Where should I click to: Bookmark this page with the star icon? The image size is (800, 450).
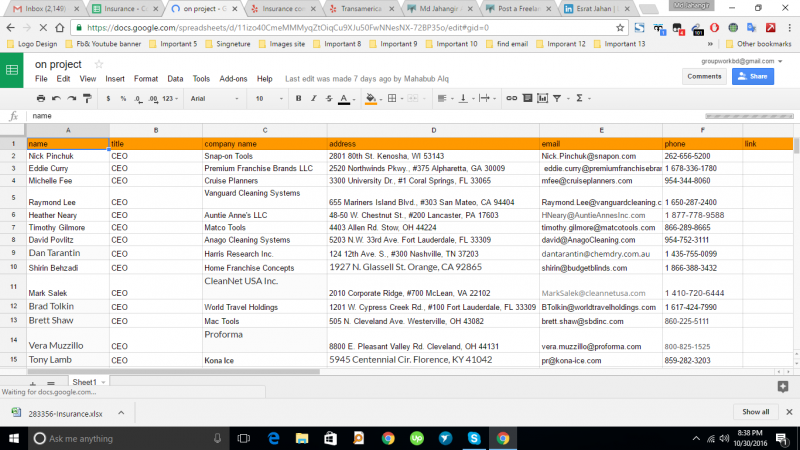[620, 28]
